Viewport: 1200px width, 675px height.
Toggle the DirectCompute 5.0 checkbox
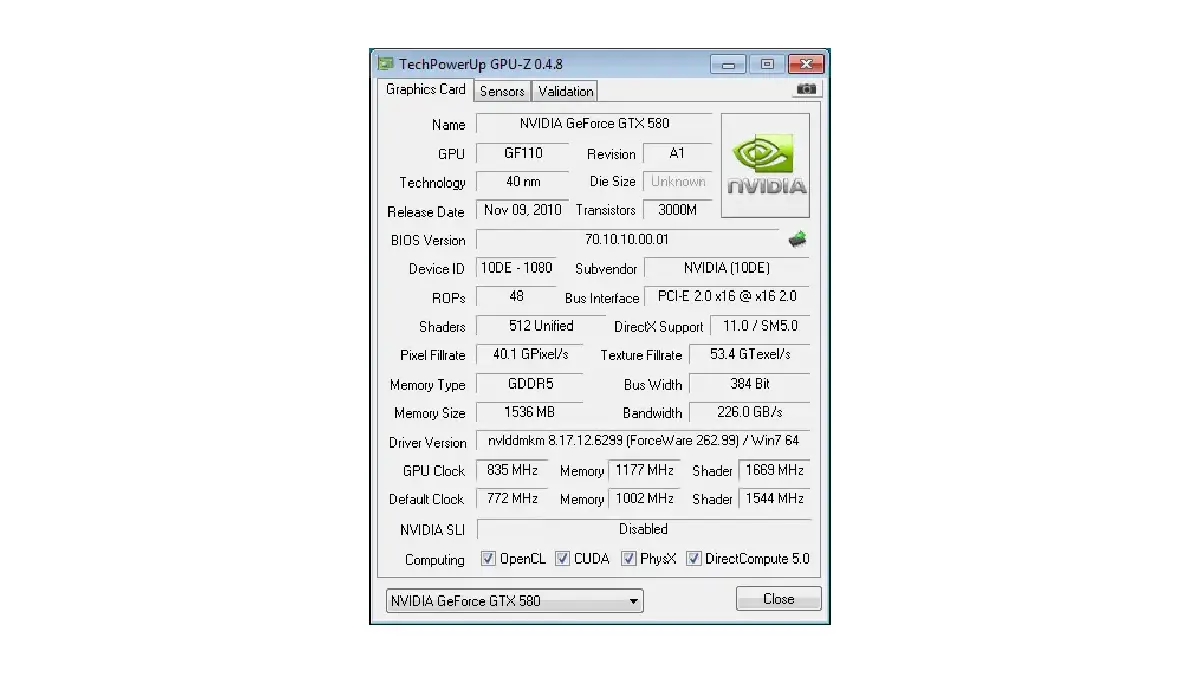pos(694,559)
